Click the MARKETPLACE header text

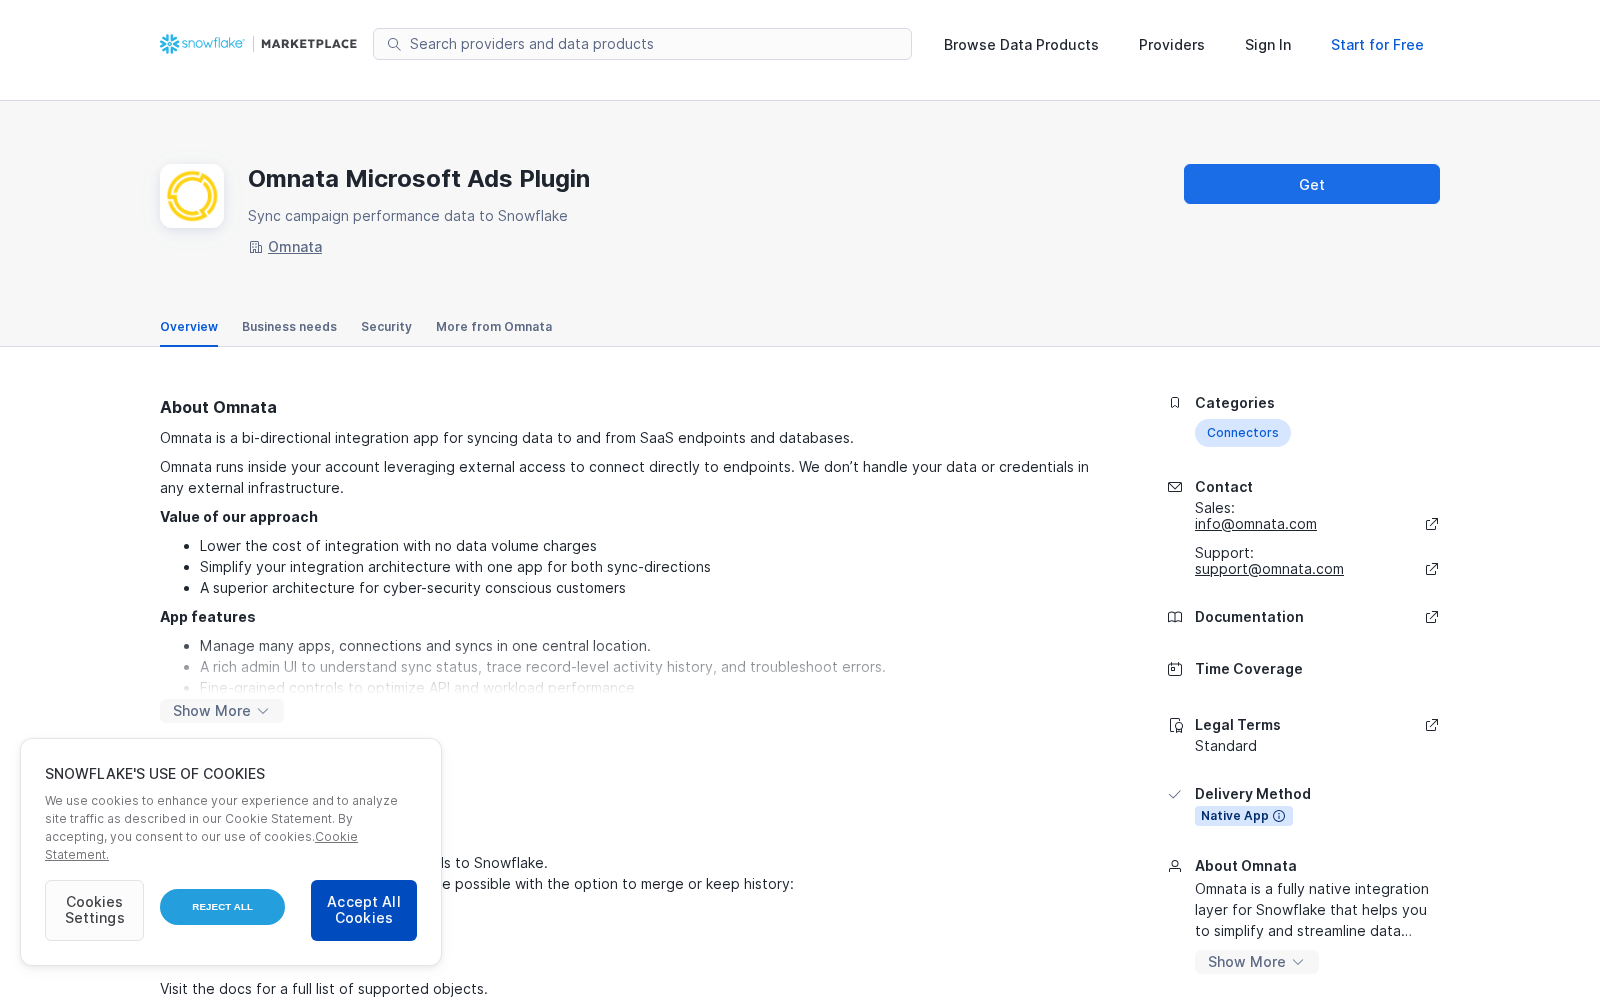tap(309, 44)
